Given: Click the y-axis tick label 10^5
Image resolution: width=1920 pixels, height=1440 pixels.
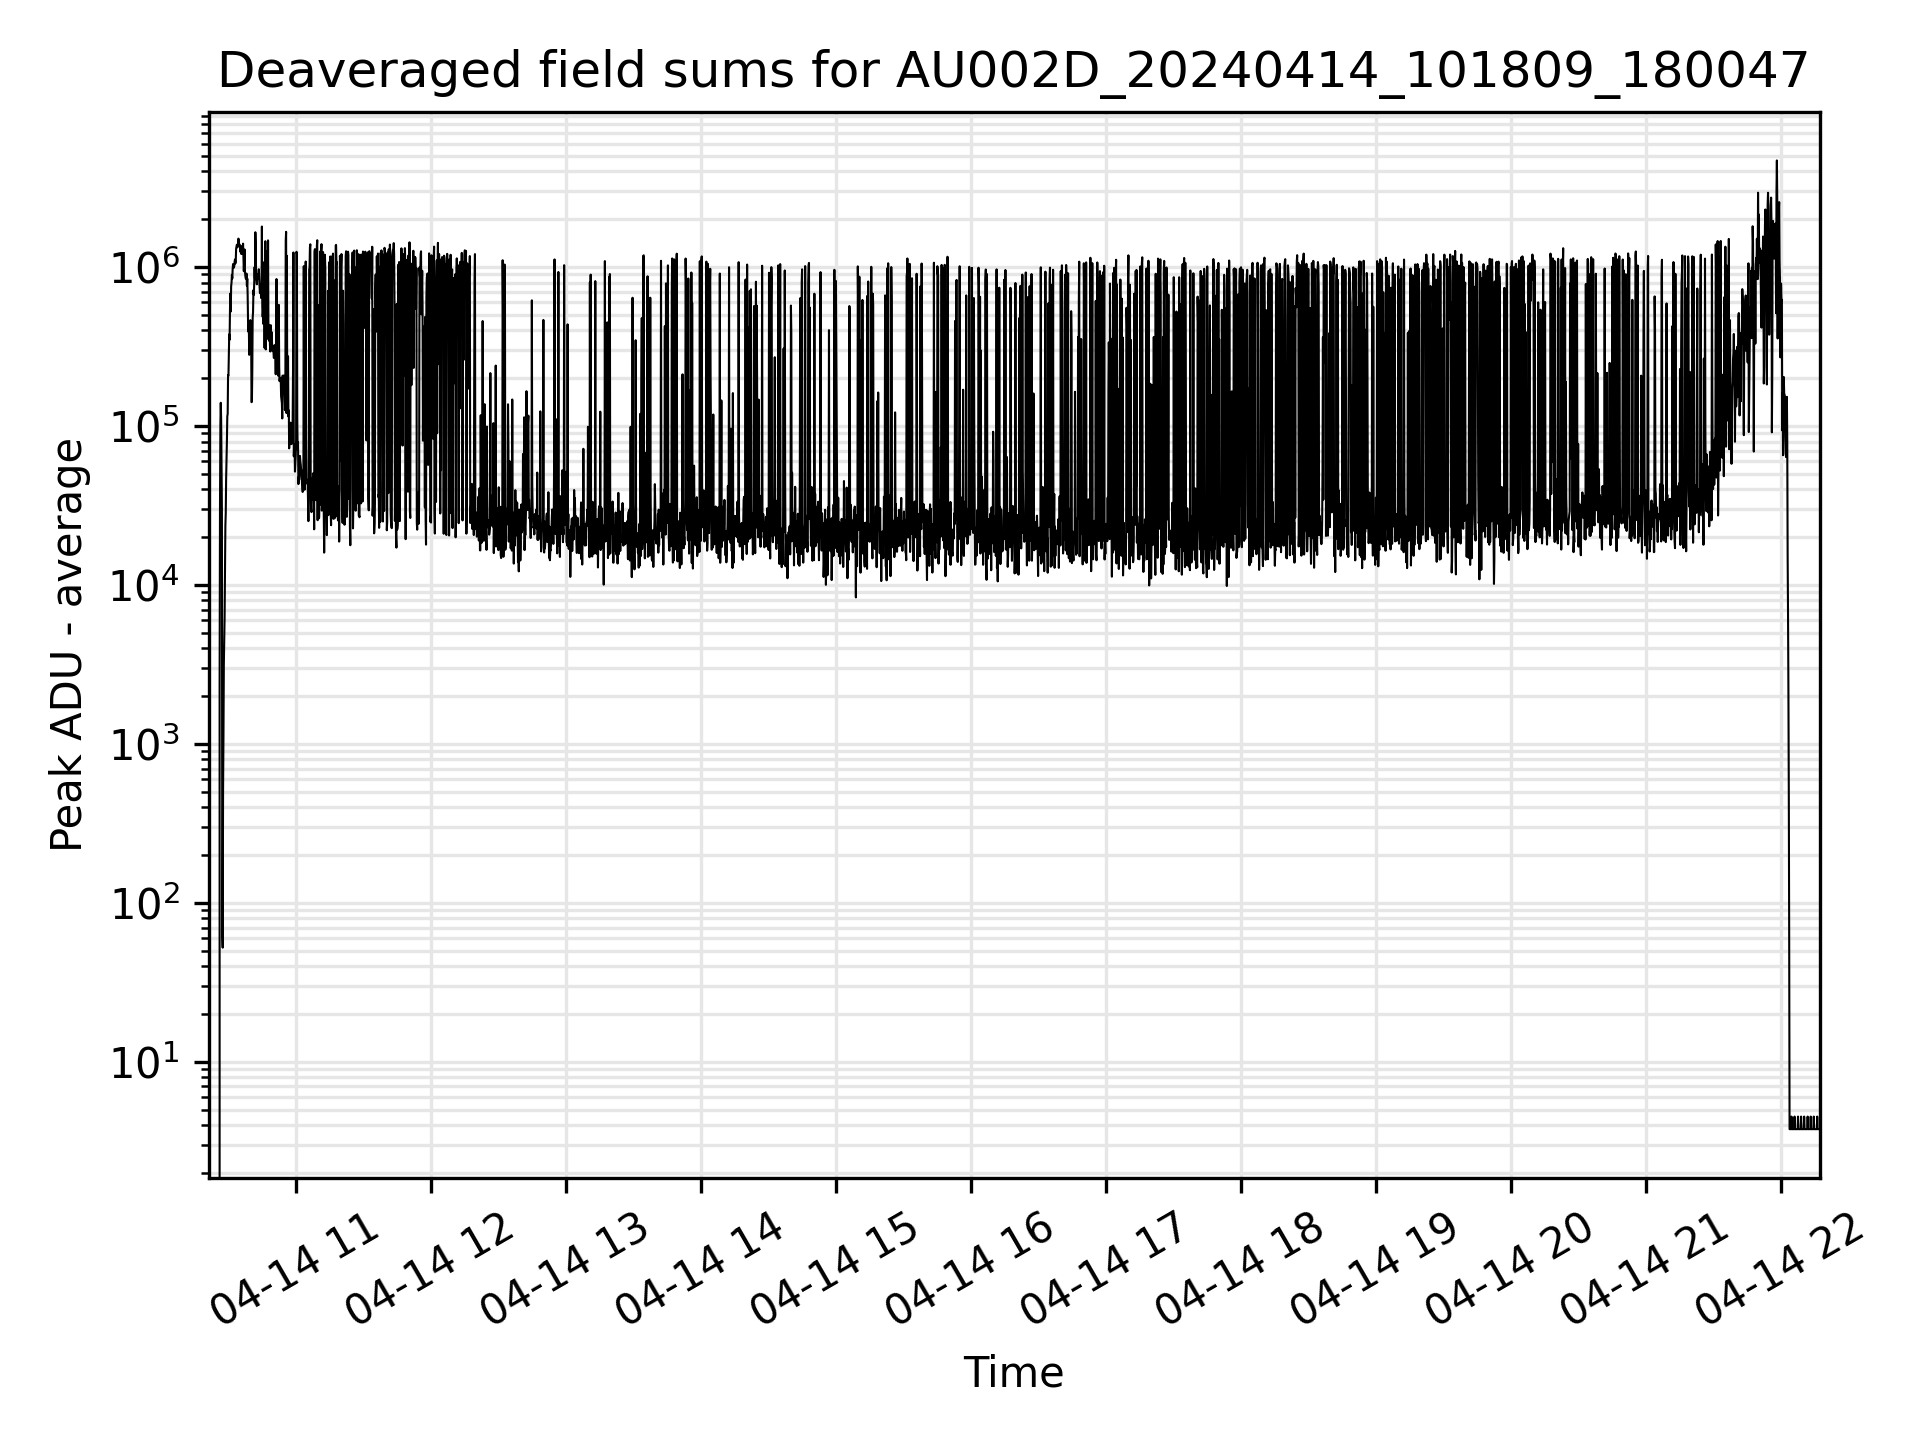Looking at the screenshot, I should pyautogui.click(x=146, y=426).
